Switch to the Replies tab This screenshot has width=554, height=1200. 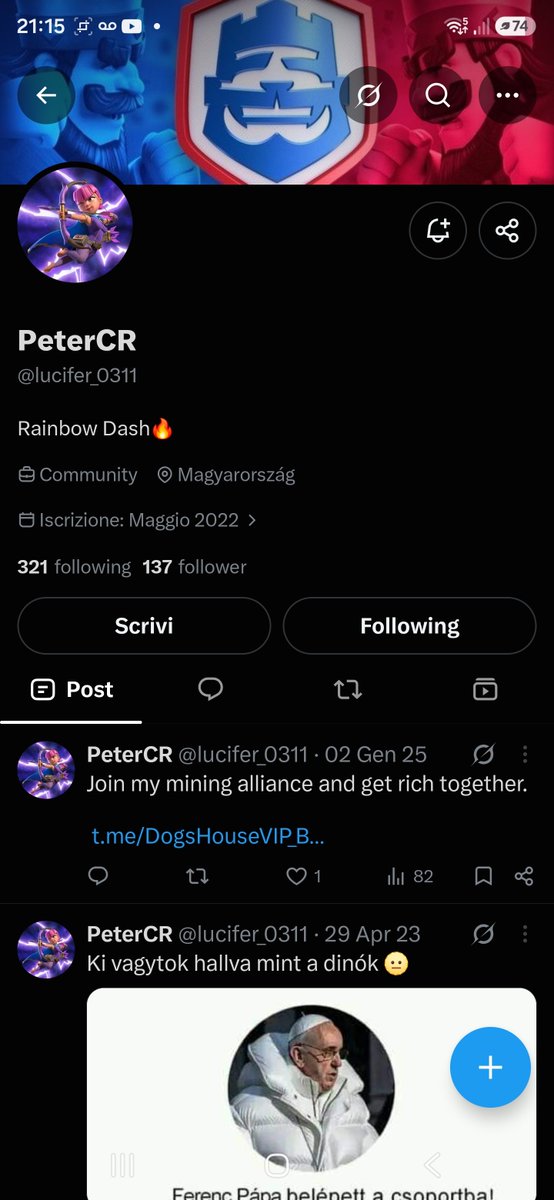210,688
